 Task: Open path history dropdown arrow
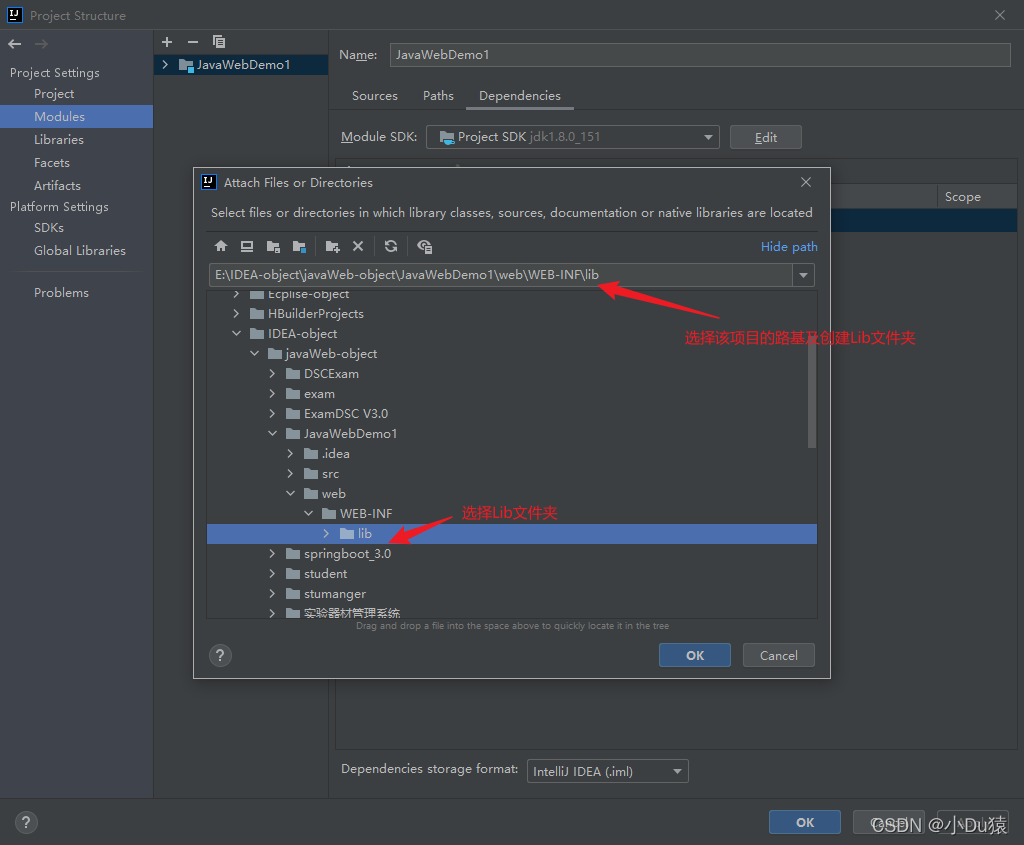(x=803, y=275)
